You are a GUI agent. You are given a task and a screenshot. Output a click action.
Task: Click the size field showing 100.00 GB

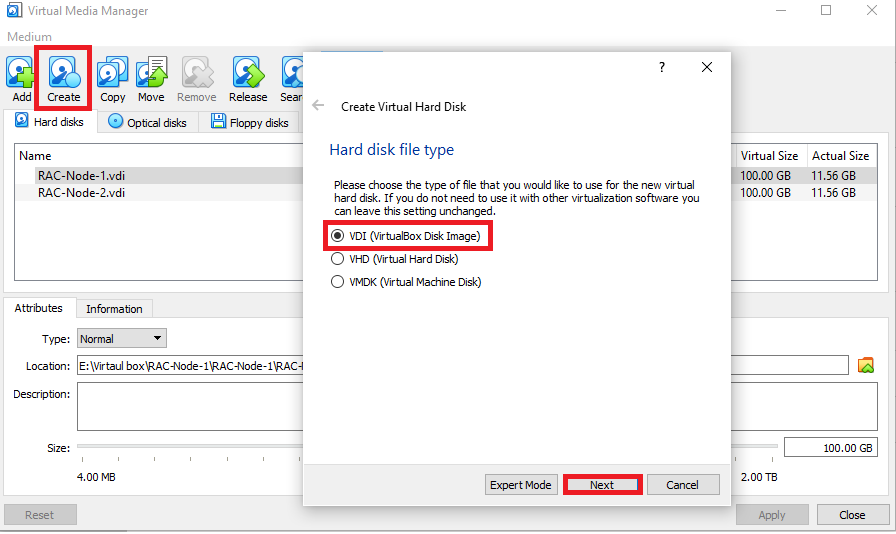coord(831,448)
